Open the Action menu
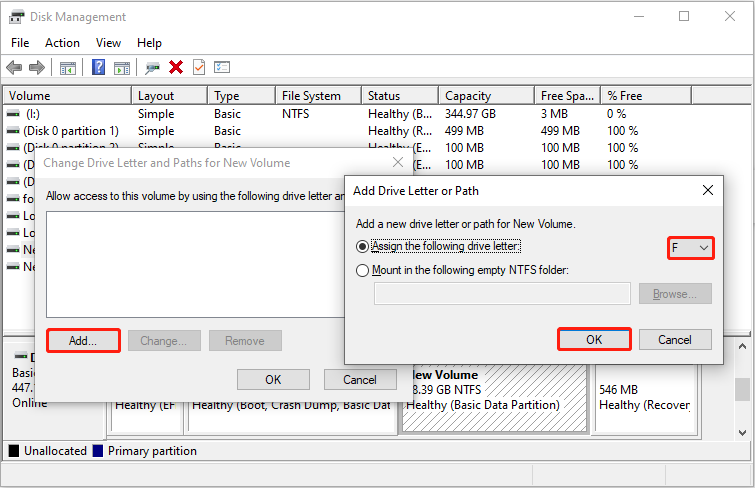Viewport: 755px width, 488px height. (x=62, y=43)
